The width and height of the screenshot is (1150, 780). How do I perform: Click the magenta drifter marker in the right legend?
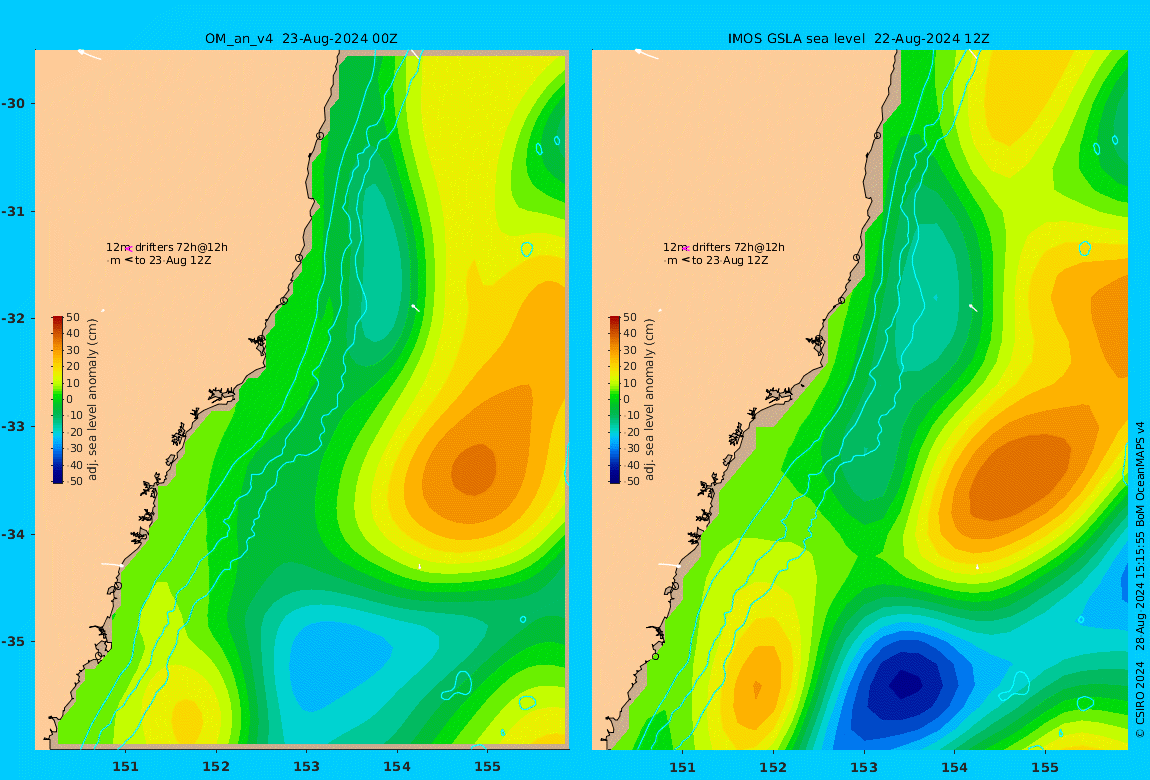685,249
